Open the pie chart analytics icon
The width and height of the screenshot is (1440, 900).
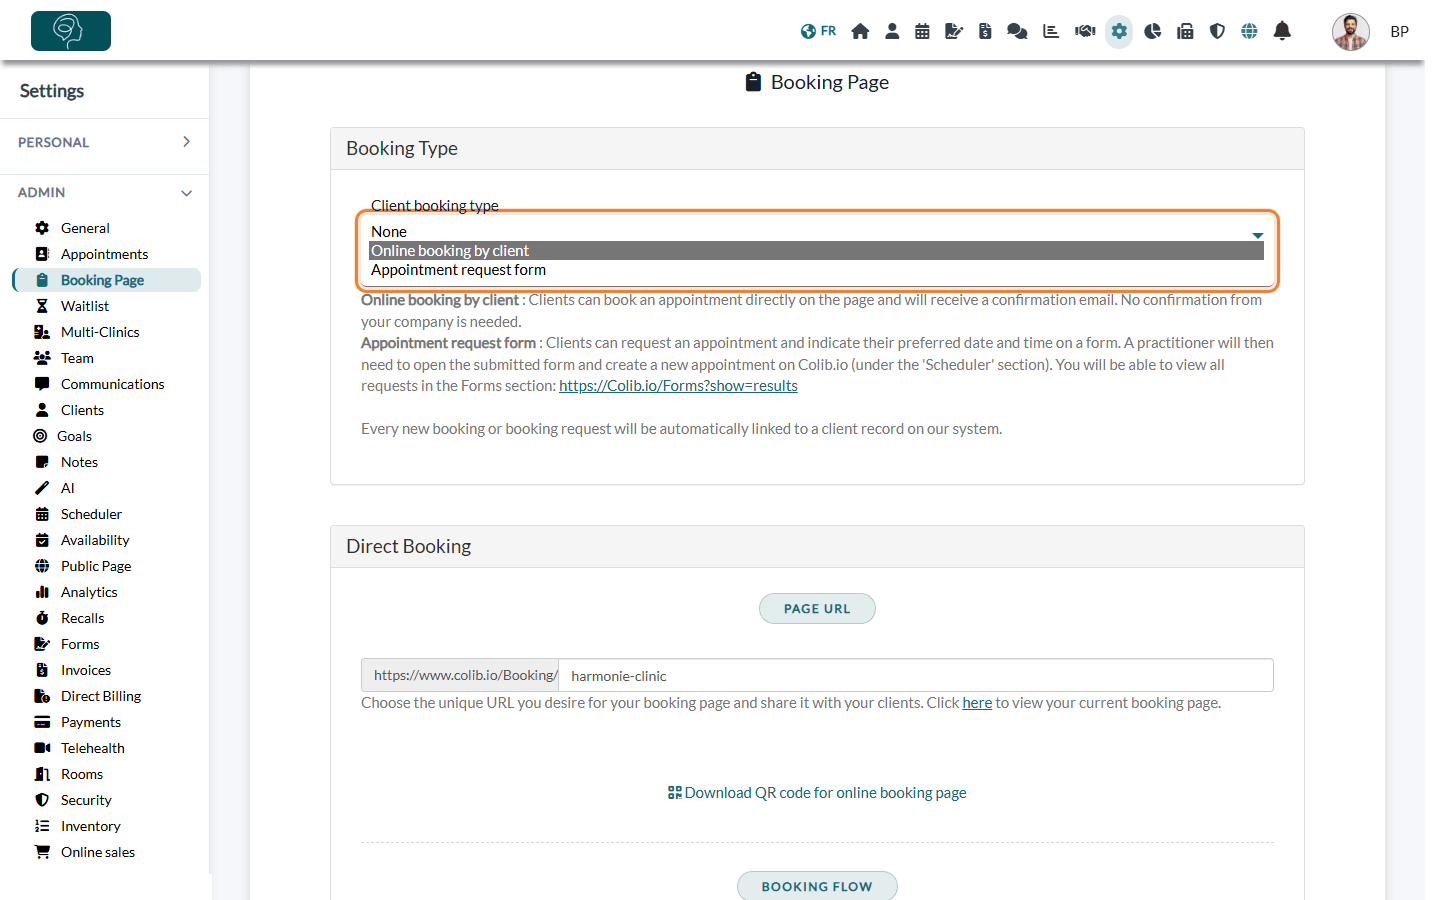point(1153,31)
